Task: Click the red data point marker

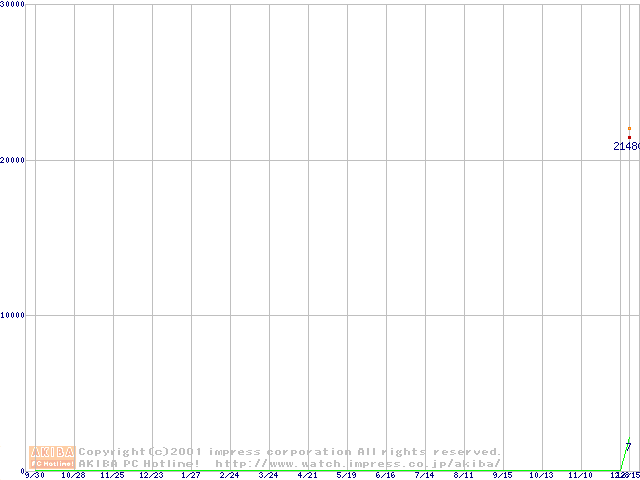Action: point(629,137)
